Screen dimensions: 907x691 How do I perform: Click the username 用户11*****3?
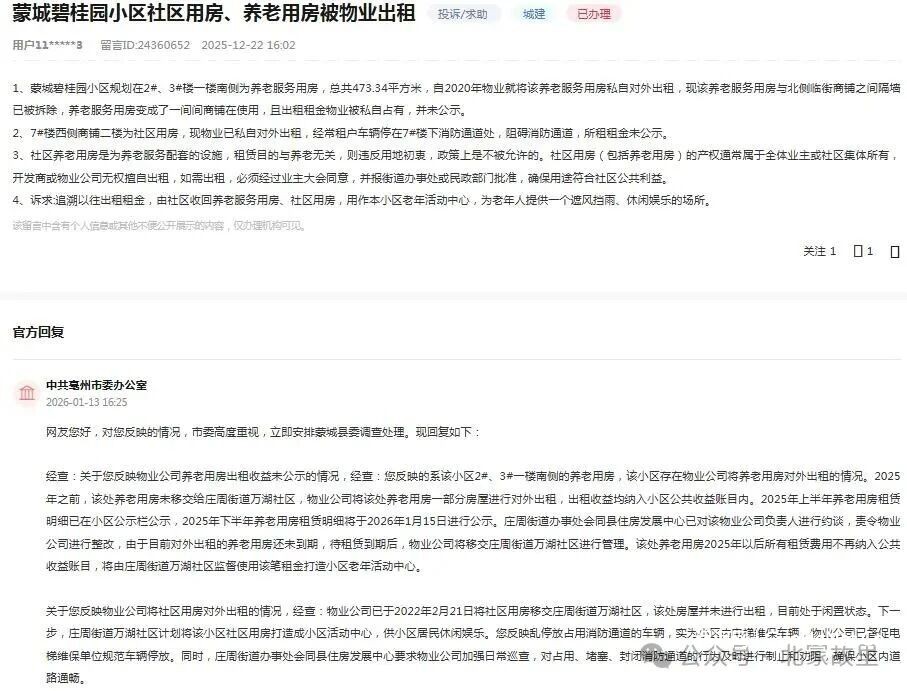tap(47, 45)
